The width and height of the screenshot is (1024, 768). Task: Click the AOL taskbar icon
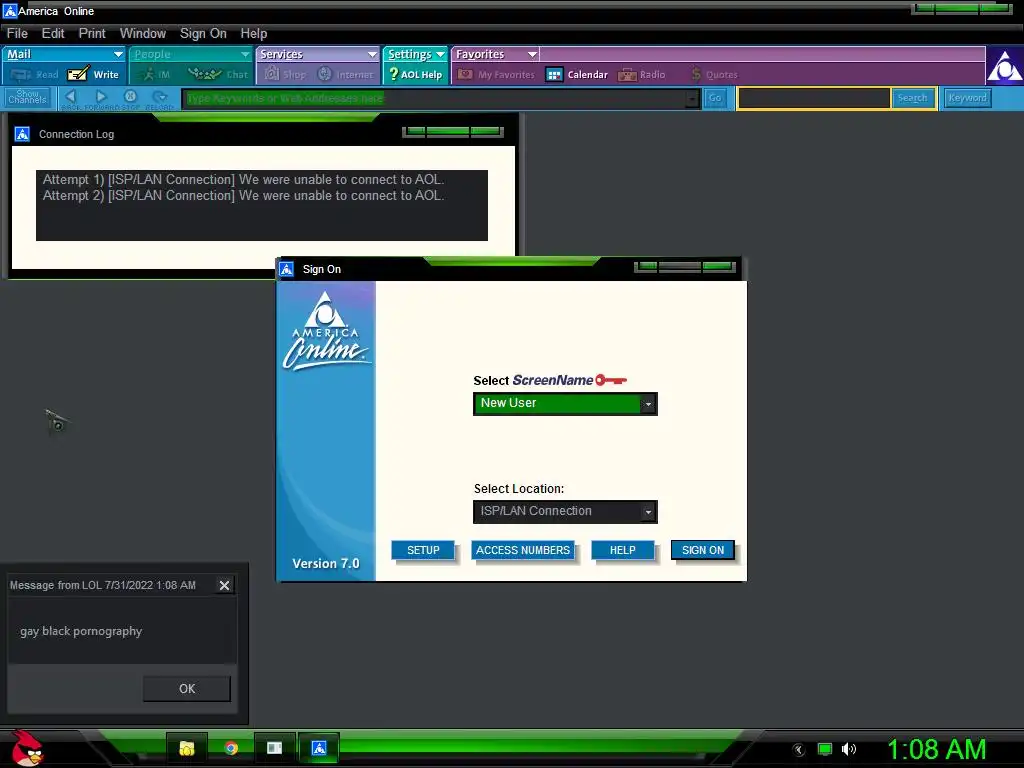[x=319, y=748]
